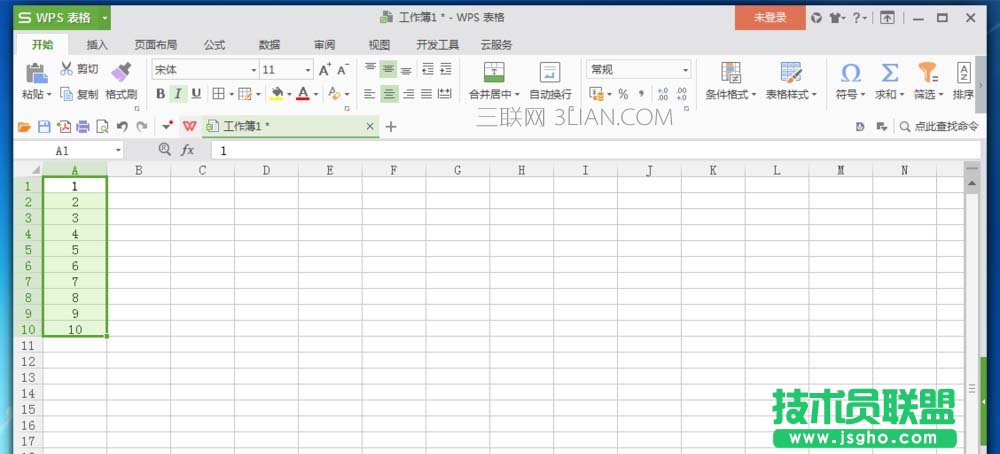The image size is (1000, 454).
Task: Open a file with the folder icon
Action: click(x=24, y=127)
